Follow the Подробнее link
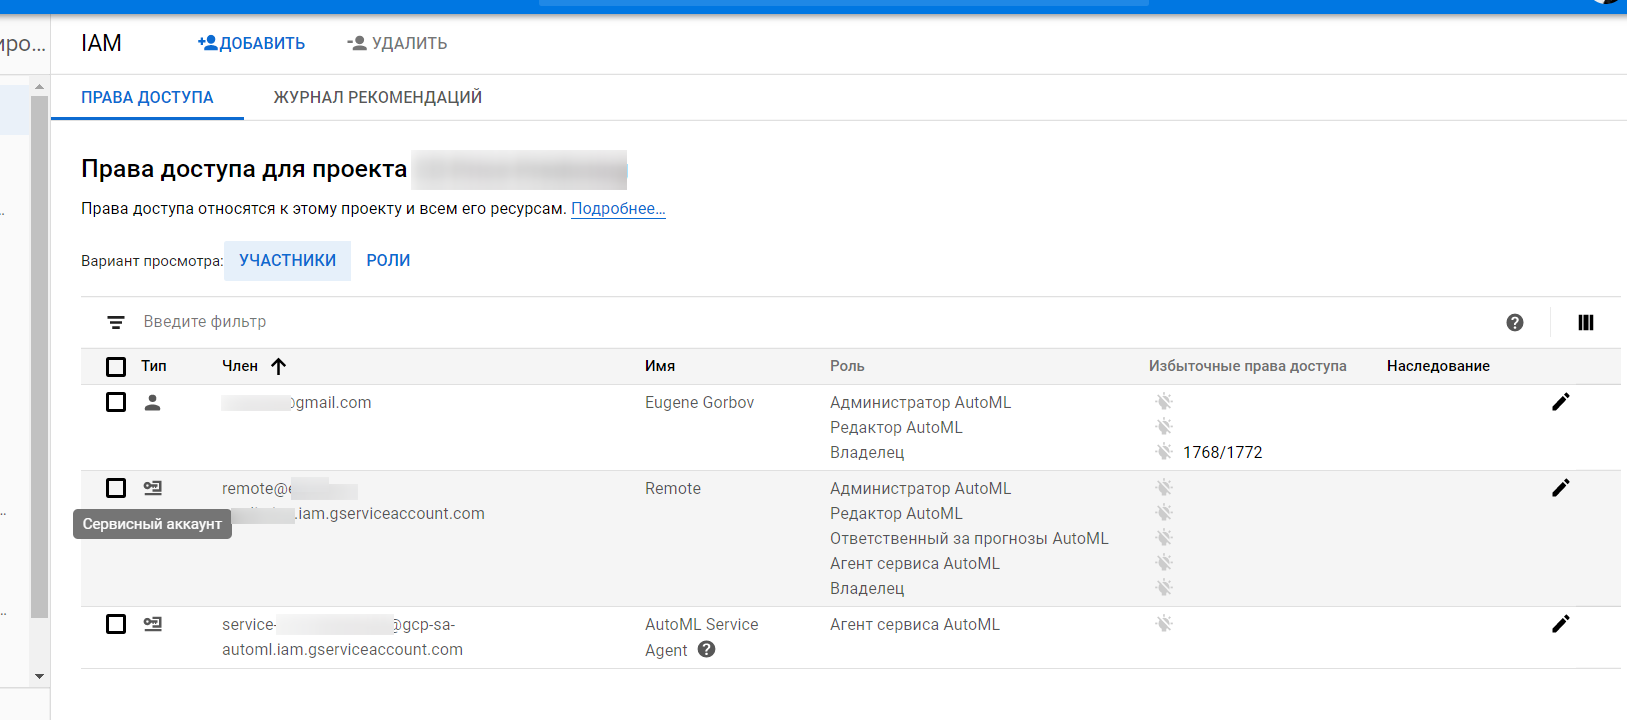Screen dimensions: 1627x720 coord(618,208)
